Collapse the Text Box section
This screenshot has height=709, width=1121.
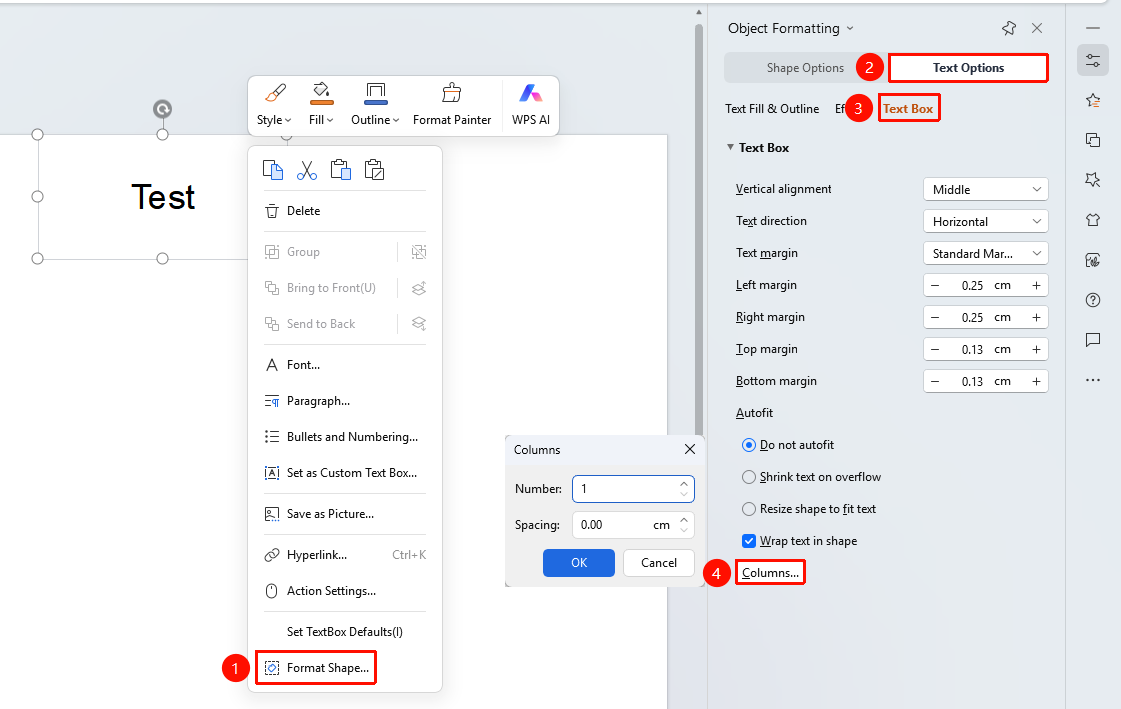tap(731, 147)
